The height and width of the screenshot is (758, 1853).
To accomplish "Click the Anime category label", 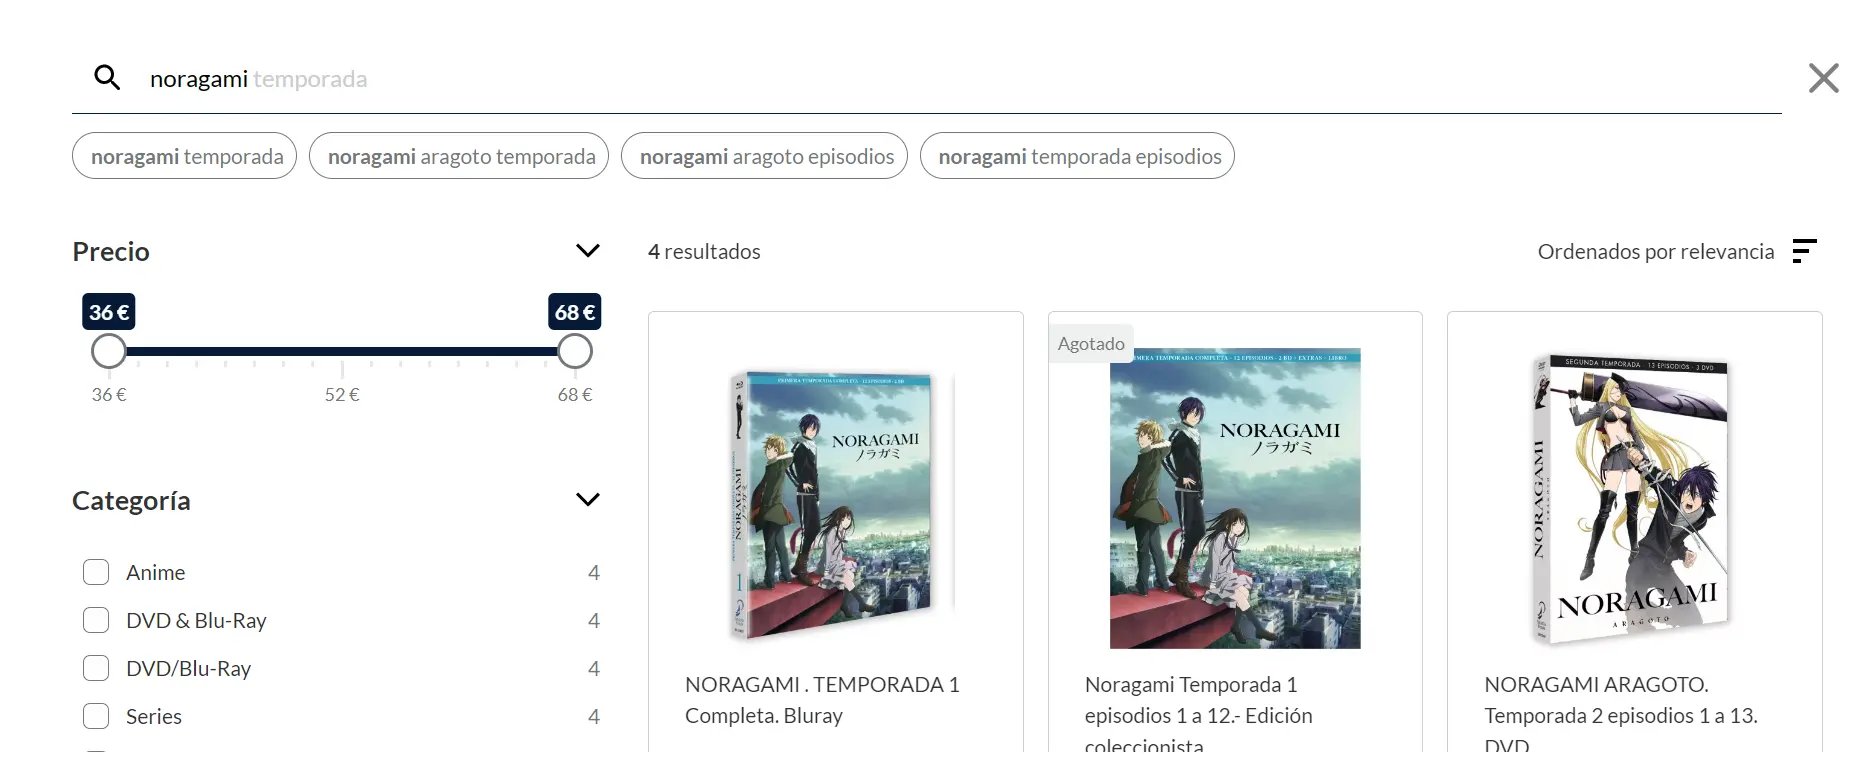I will tap(155, 572).
